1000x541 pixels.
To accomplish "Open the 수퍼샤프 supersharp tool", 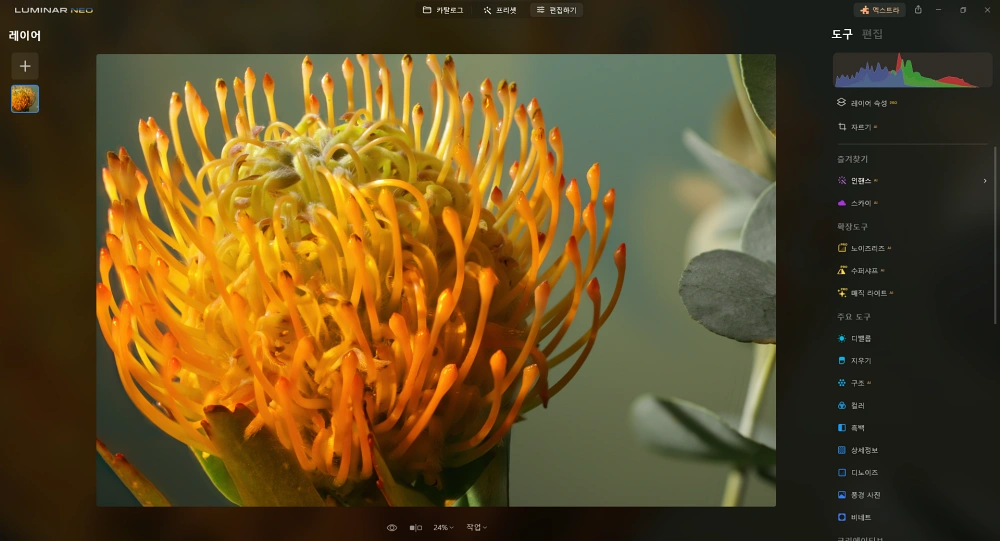I will point(861,270).
